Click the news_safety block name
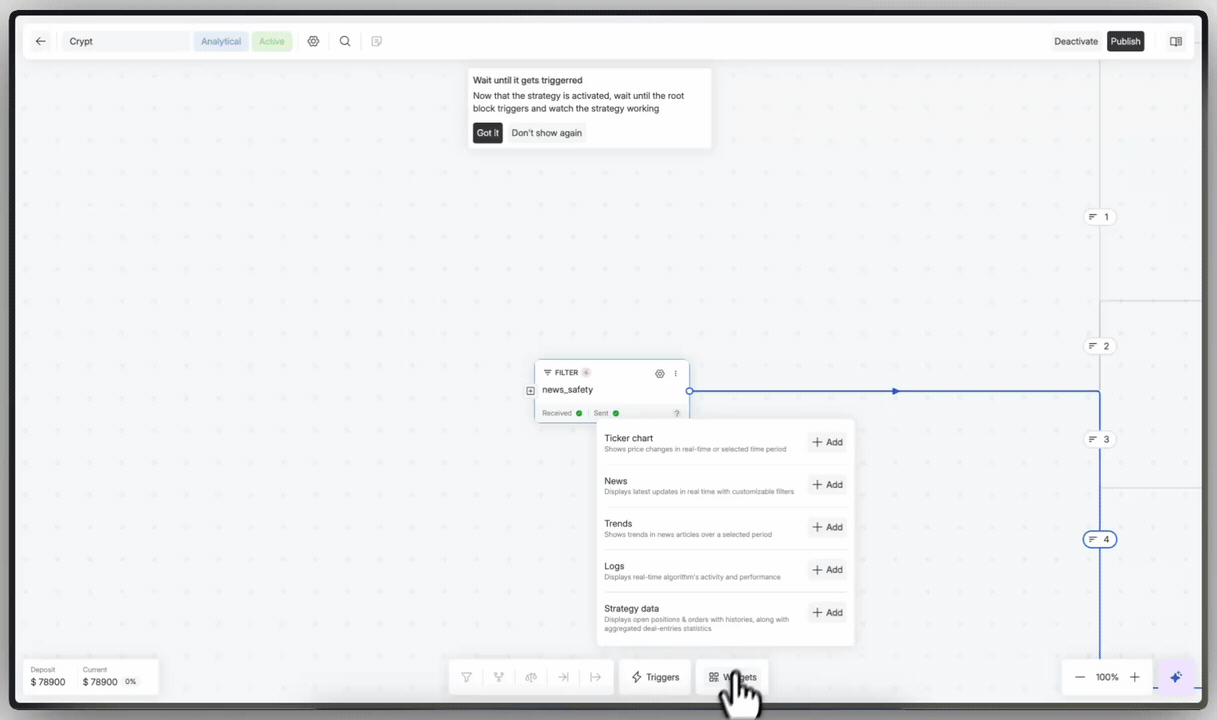Image resolution: width=1217 pixels, height=720 pixels. tap(567, 390)
